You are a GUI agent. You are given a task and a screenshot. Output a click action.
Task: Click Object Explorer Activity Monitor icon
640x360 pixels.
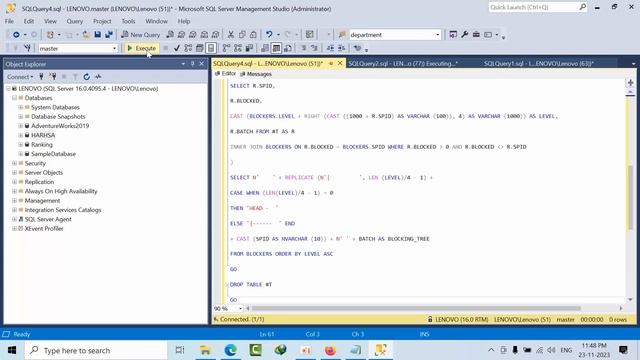tap(98, 77)
